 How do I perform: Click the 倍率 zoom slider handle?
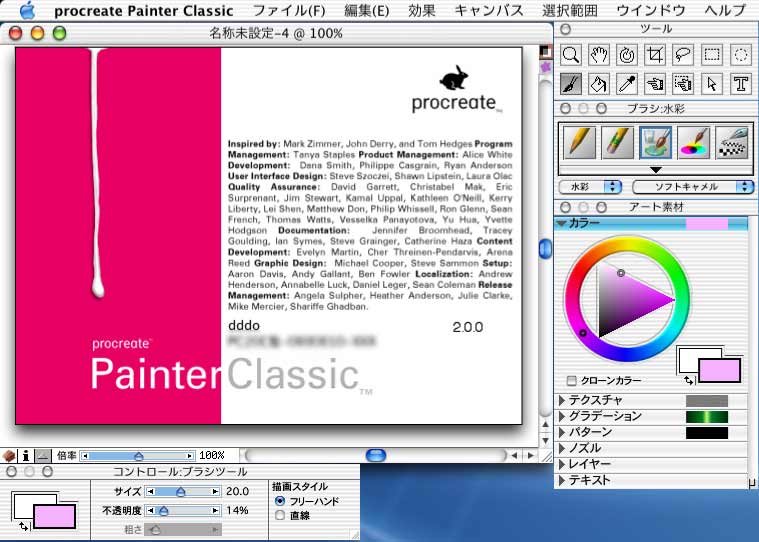(139, 456)
